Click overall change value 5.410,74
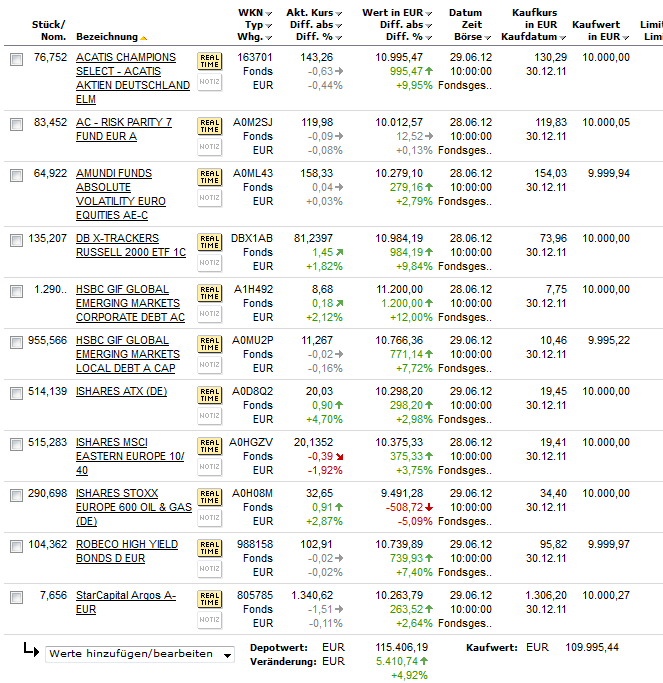663x683 pixels. (397, 661)
